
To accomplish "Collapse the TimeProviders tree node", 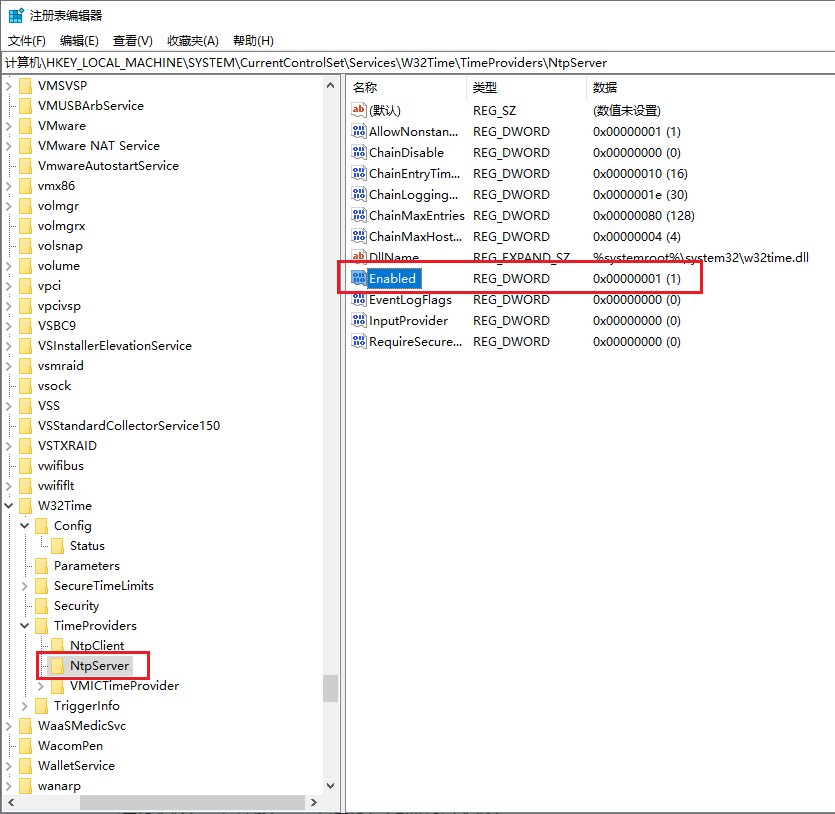I will [24, 626].
